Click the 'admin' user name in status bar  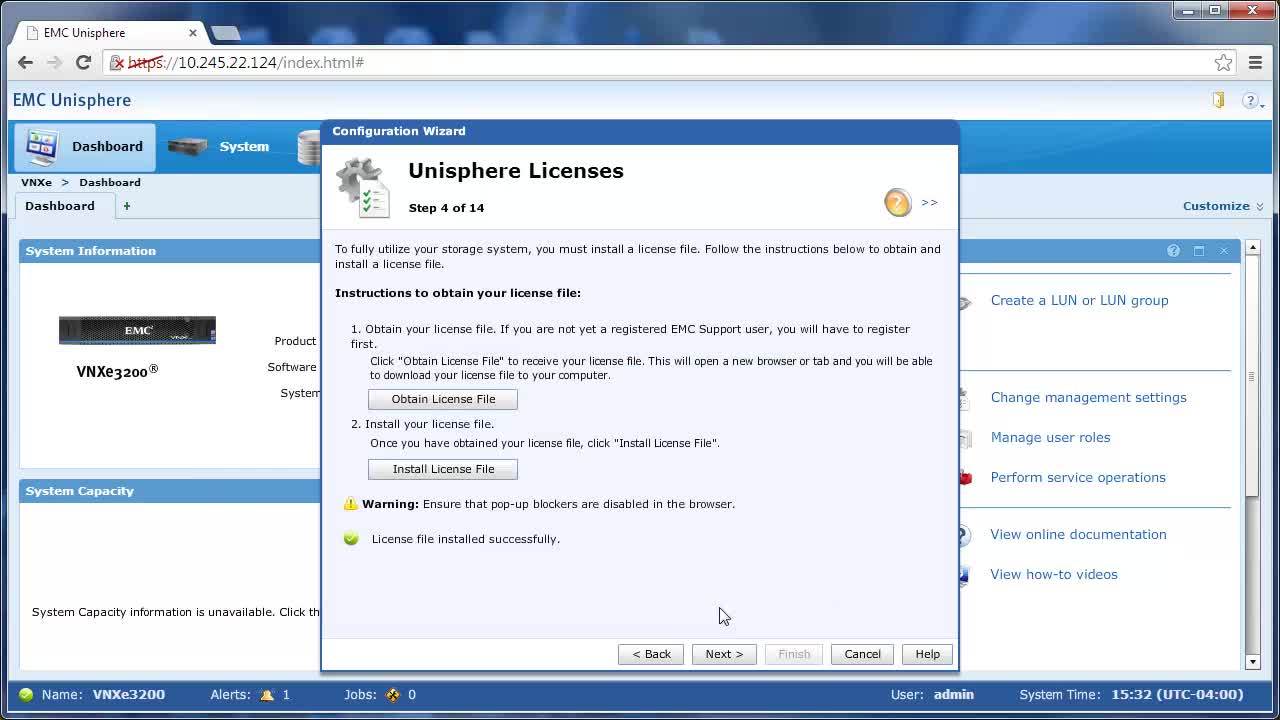click(x=953, y=694)
